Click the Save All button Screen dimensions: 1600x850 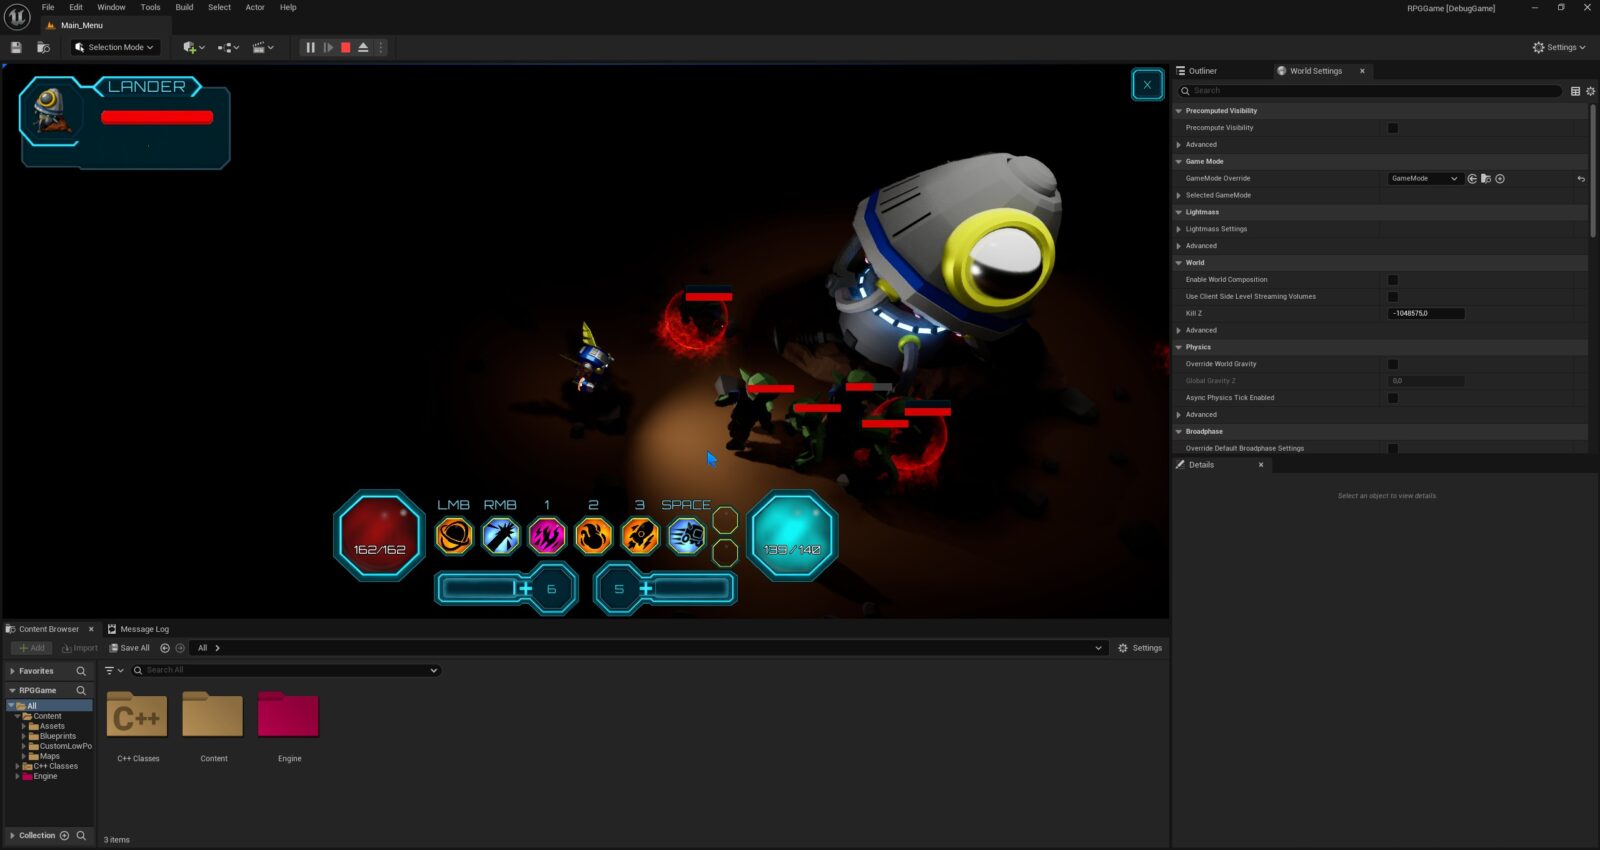(130, 648)
